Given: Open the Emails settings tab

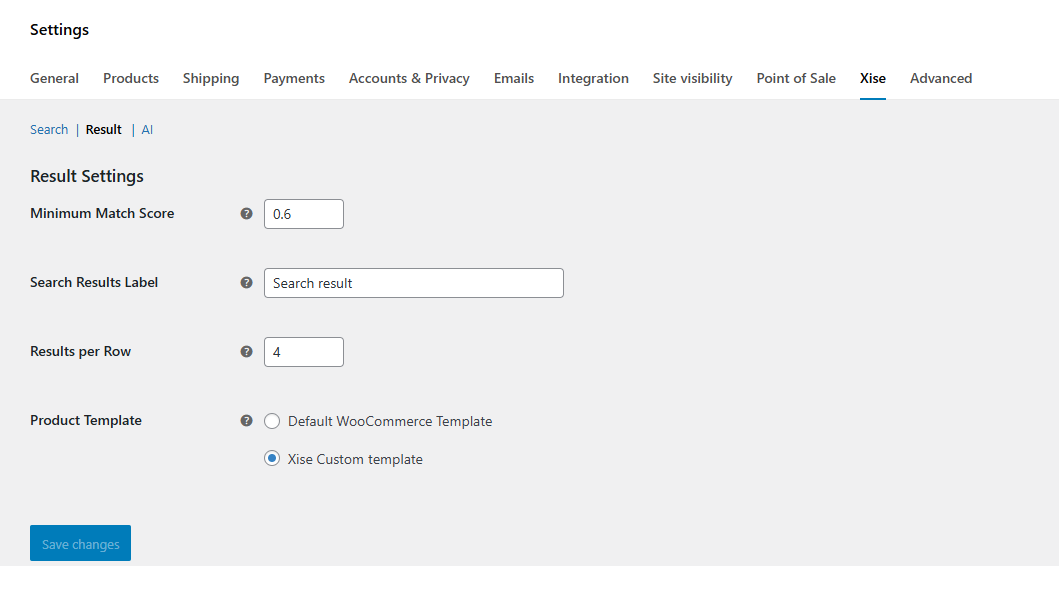Looking at the screenshot, I should [x=514, y=78].
